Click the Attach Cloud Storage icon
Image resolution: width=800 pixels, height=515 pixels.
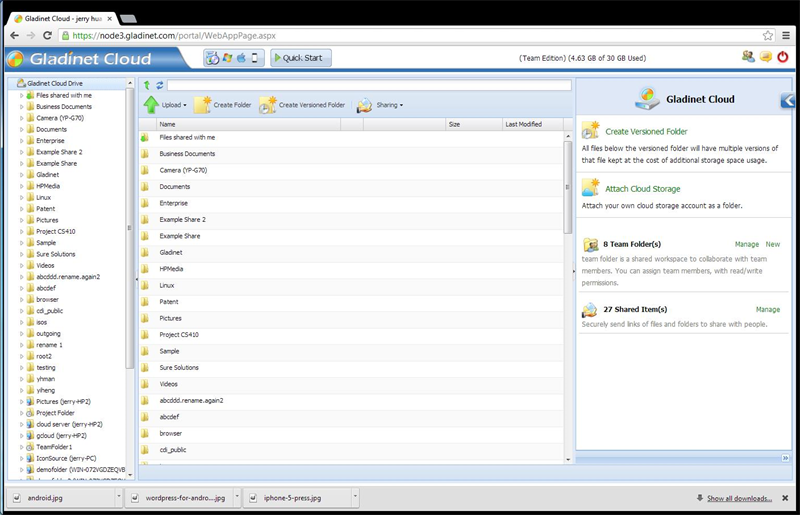[590, 188]
